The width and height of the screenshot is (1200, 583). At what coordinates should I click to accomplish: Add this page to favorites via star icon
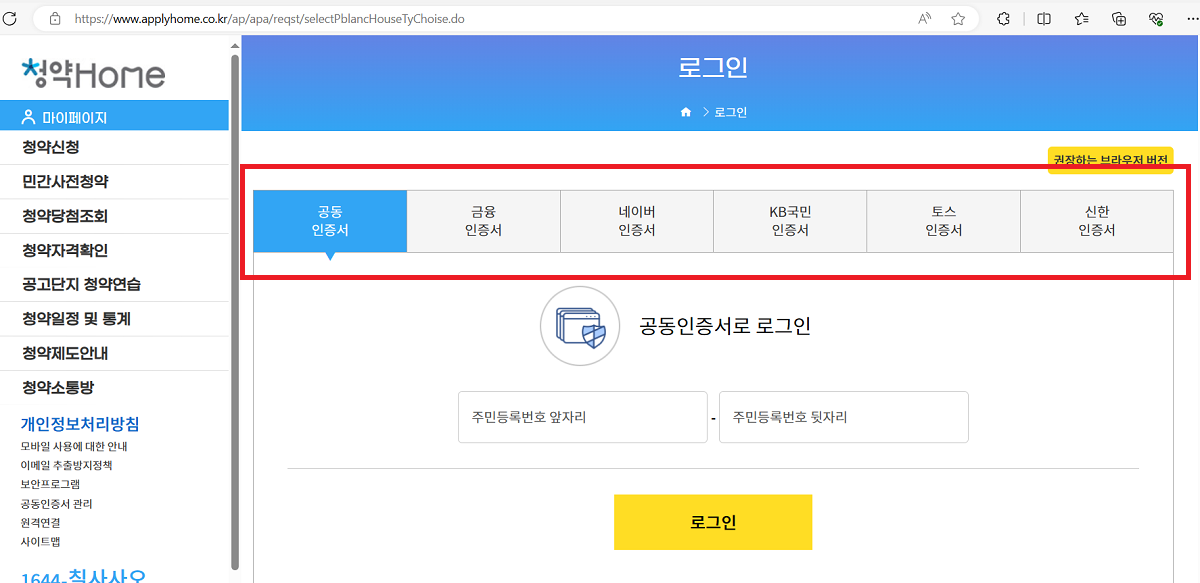pyautogui.click(x=957, y=17)
